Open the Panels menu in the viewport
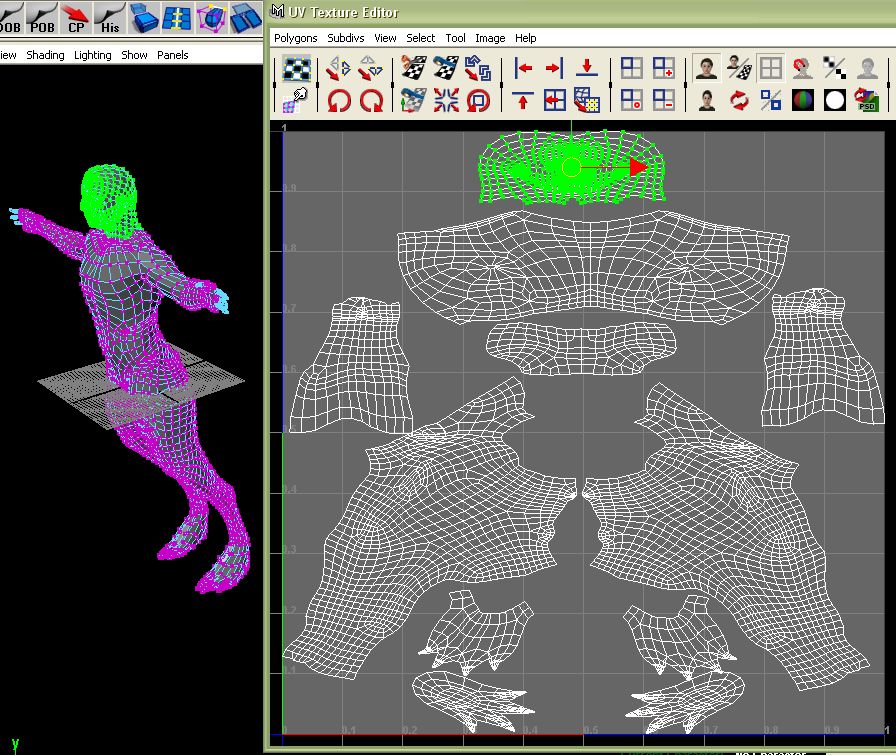The image size is (896, 755). pos(172,55)
